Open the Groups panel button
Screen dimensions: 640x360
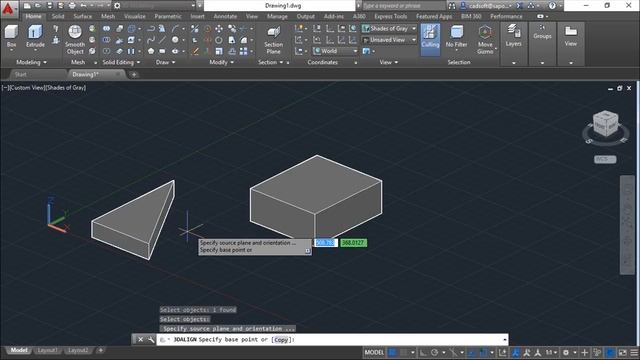542,33
